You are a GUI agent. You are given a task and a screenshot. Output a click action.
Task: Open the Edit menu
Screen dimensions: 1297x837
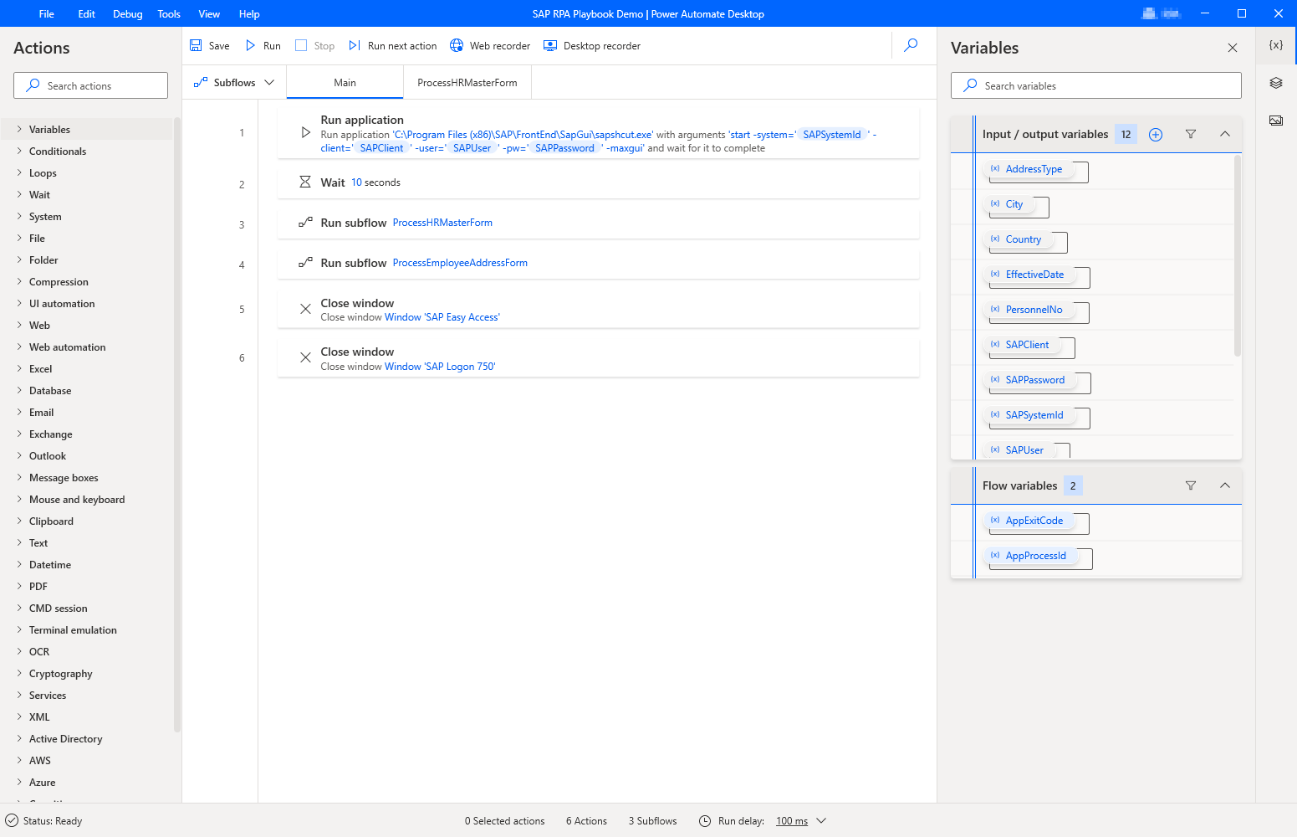tap(87, 14)
